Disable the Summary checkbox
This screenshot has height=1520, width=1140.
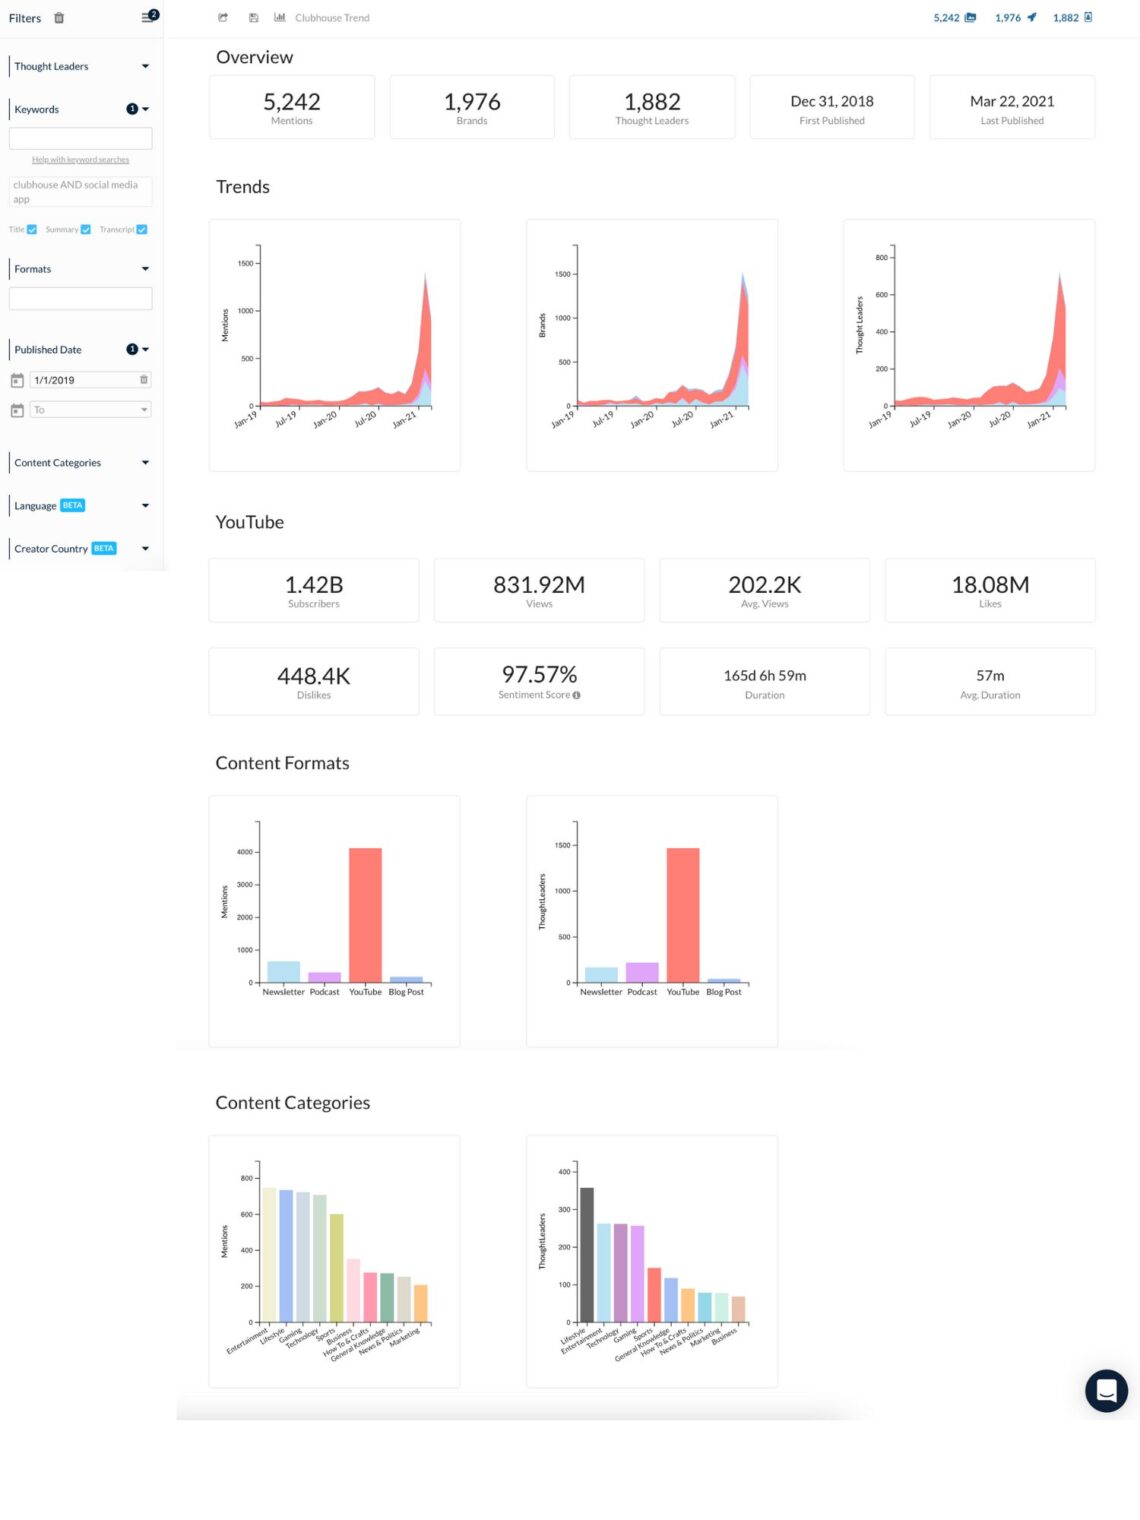(x=85, y=229)
